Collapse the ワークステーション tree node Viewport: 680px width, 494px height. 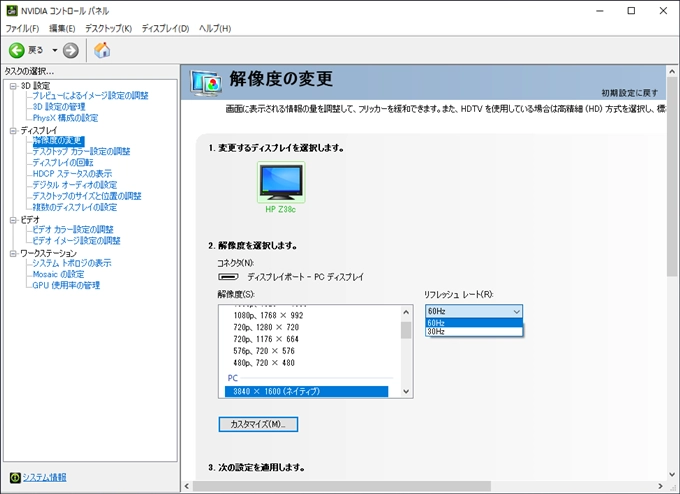click(x=13, y=253)
